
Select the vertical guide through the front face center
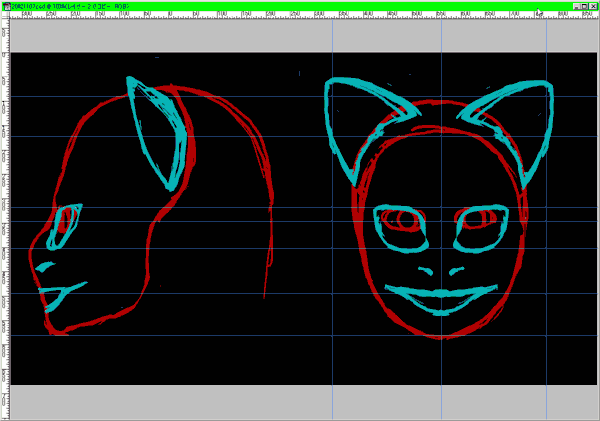click(441, 360)
